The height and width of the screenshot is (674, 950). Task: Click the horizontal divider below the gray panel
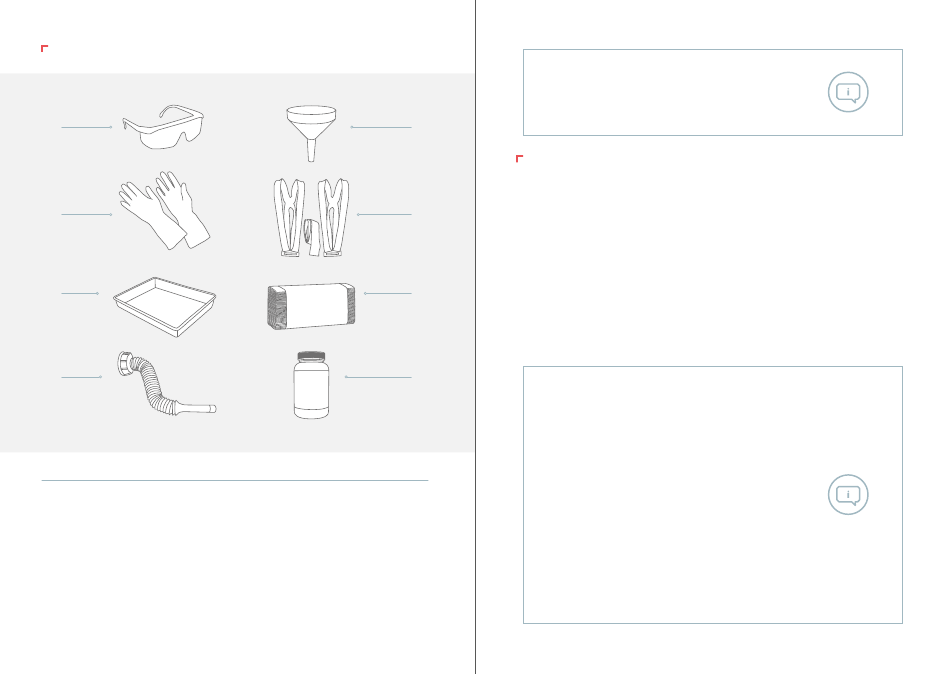coord(234,481)
